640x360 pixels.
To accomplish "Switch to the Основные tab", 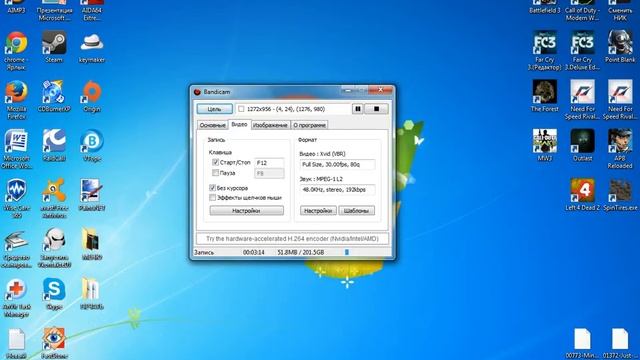I will pyautogui.click(x=212, y=125).
